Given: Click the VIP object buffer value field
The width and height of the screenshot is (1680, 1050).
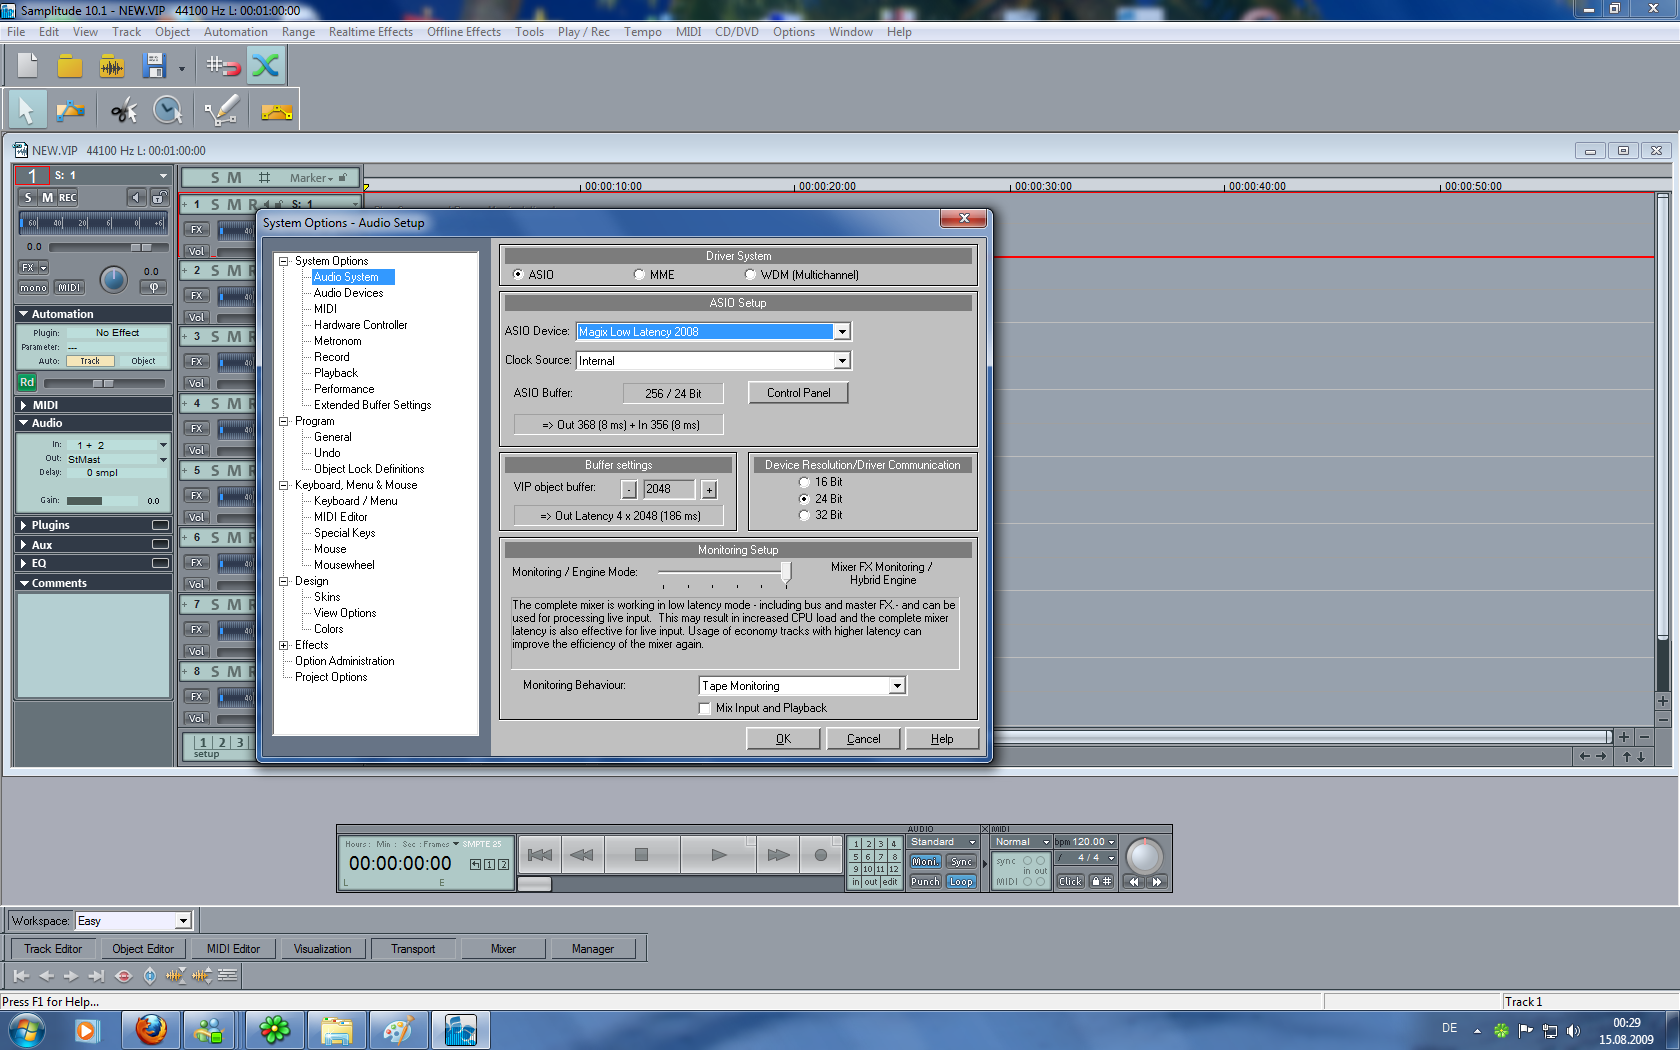Looking at the screenshot, I should click(669, 489).
